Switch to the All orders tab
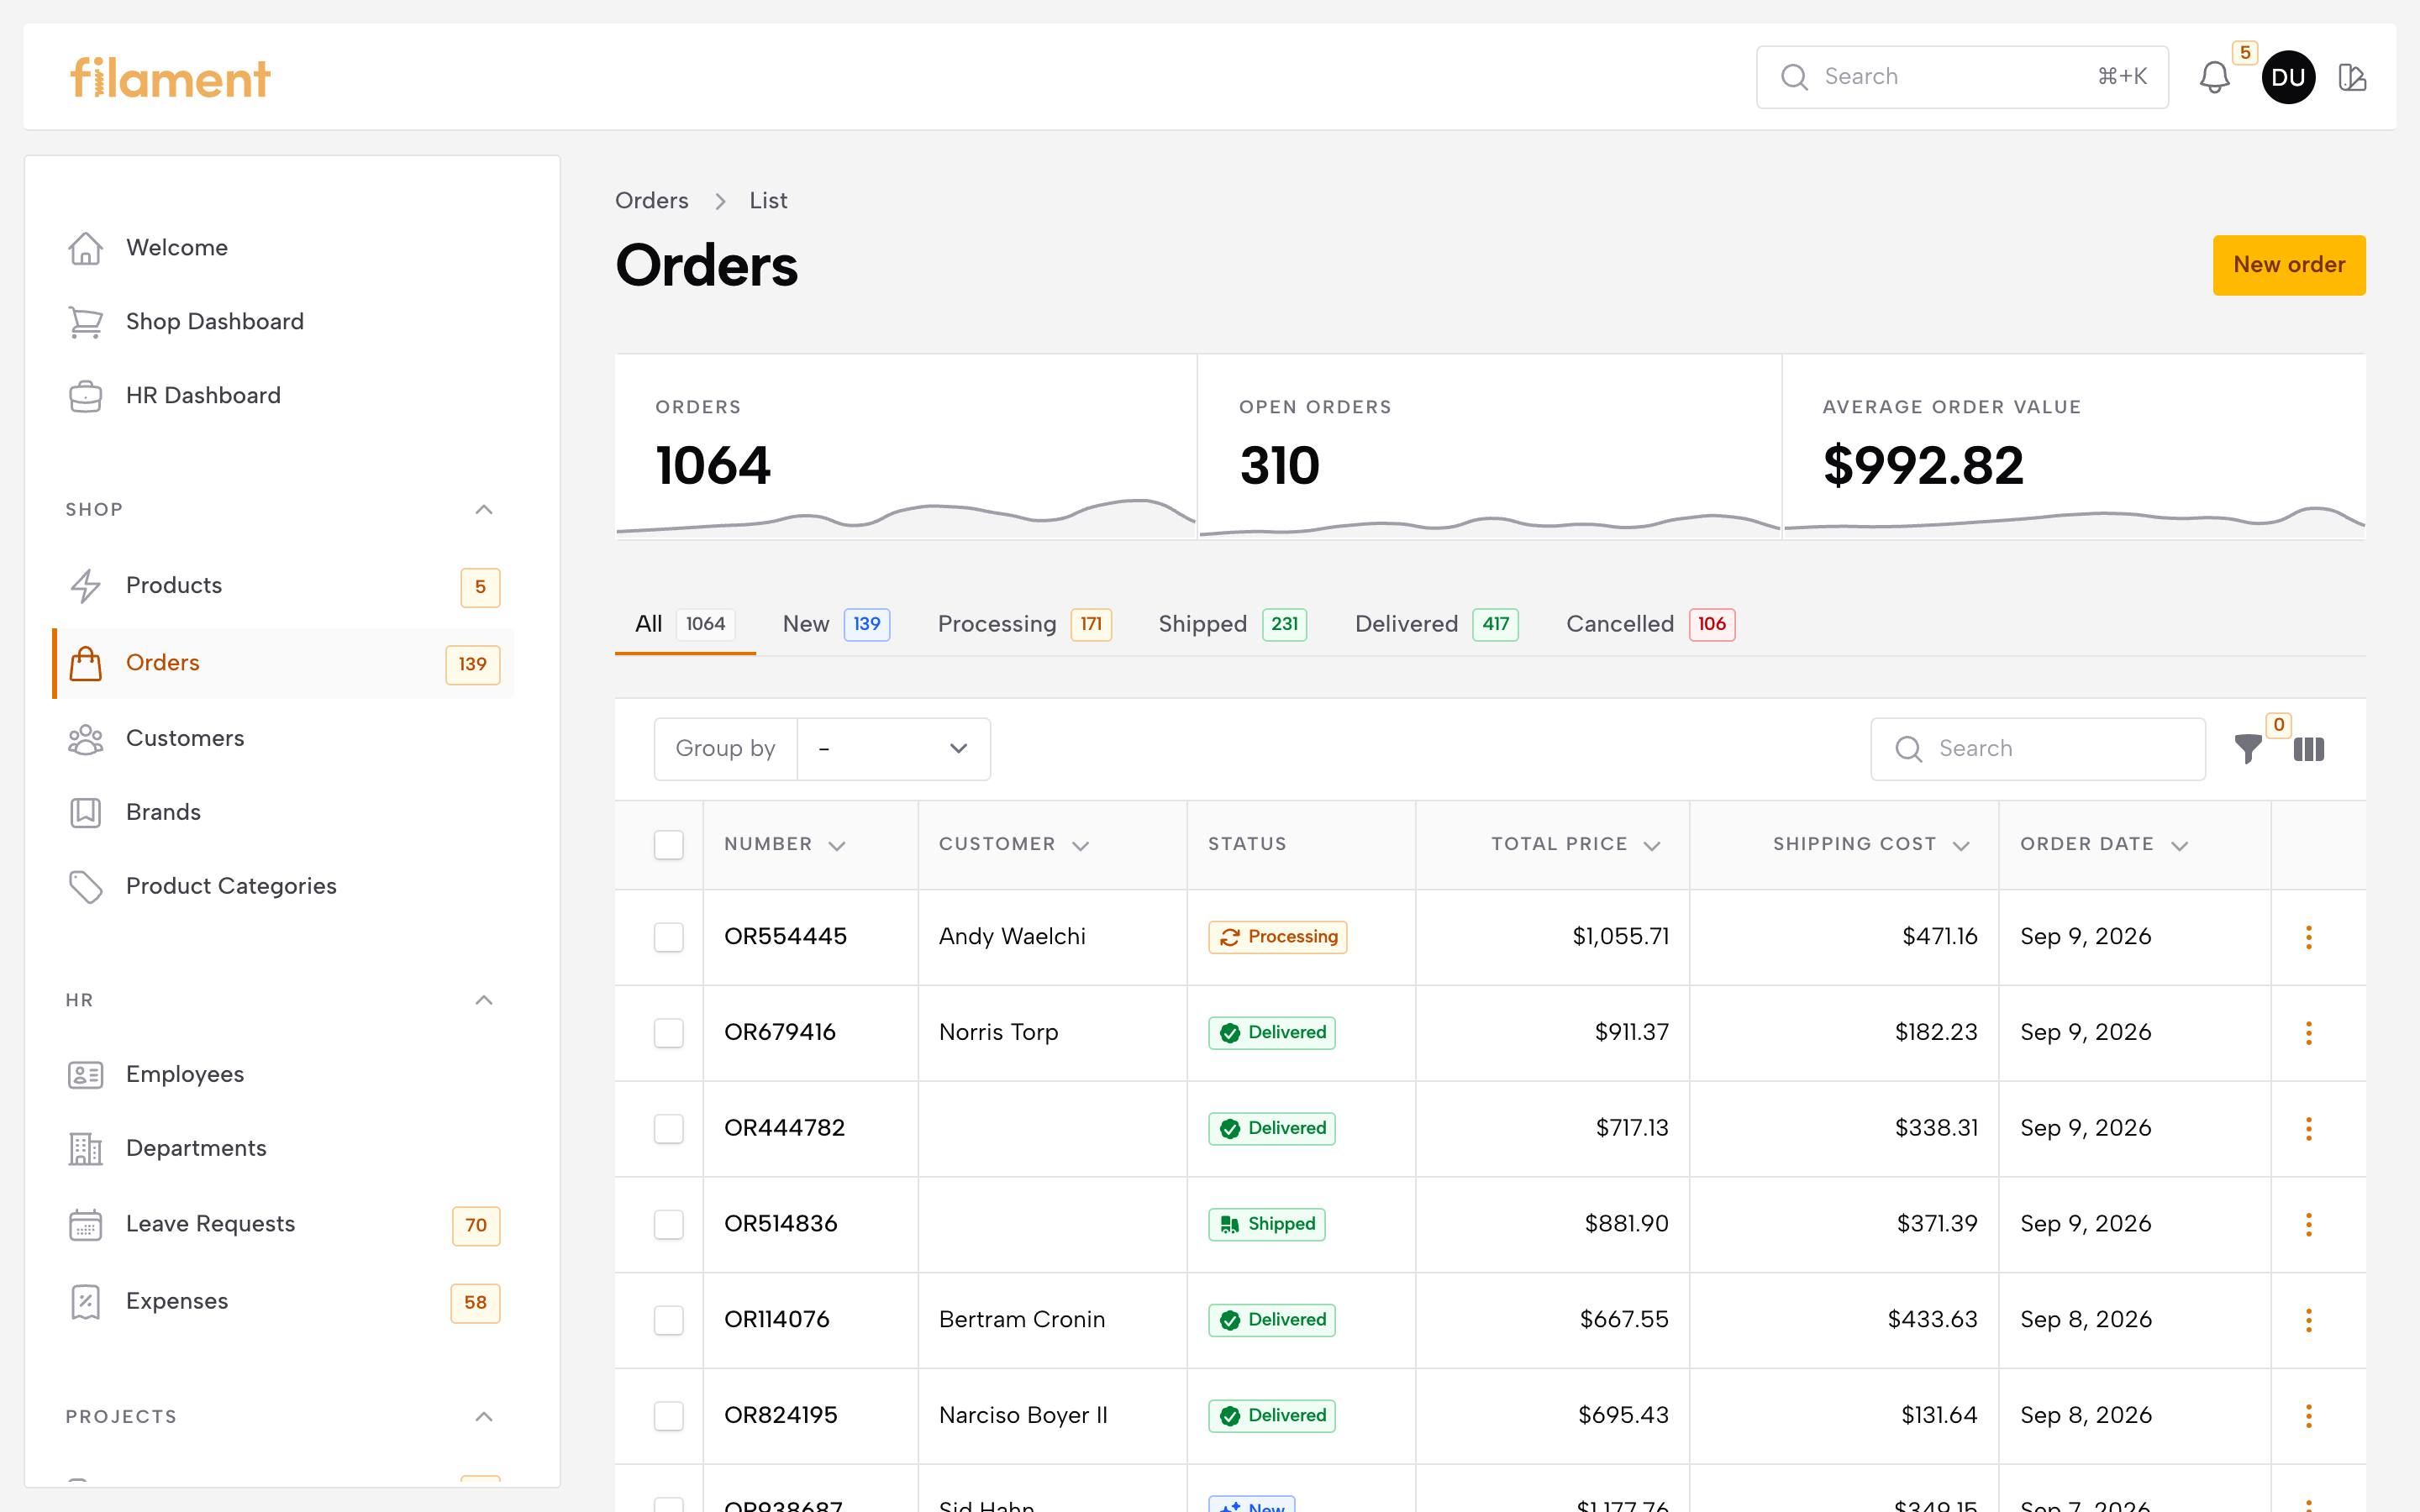Screen dimensions: 2420x1512 pyautogui.click(x=685, y=625)
